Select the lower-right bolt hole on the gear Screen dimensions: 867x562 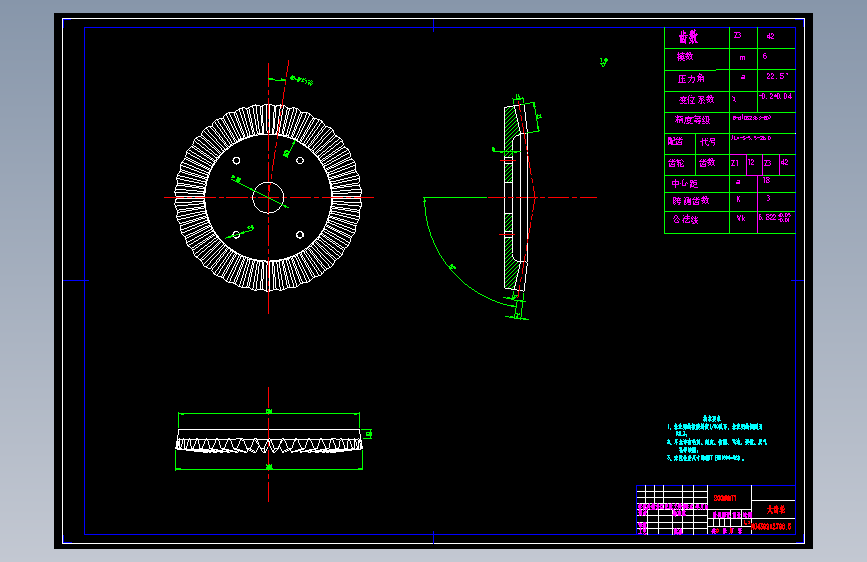click(x=300, y=235)
